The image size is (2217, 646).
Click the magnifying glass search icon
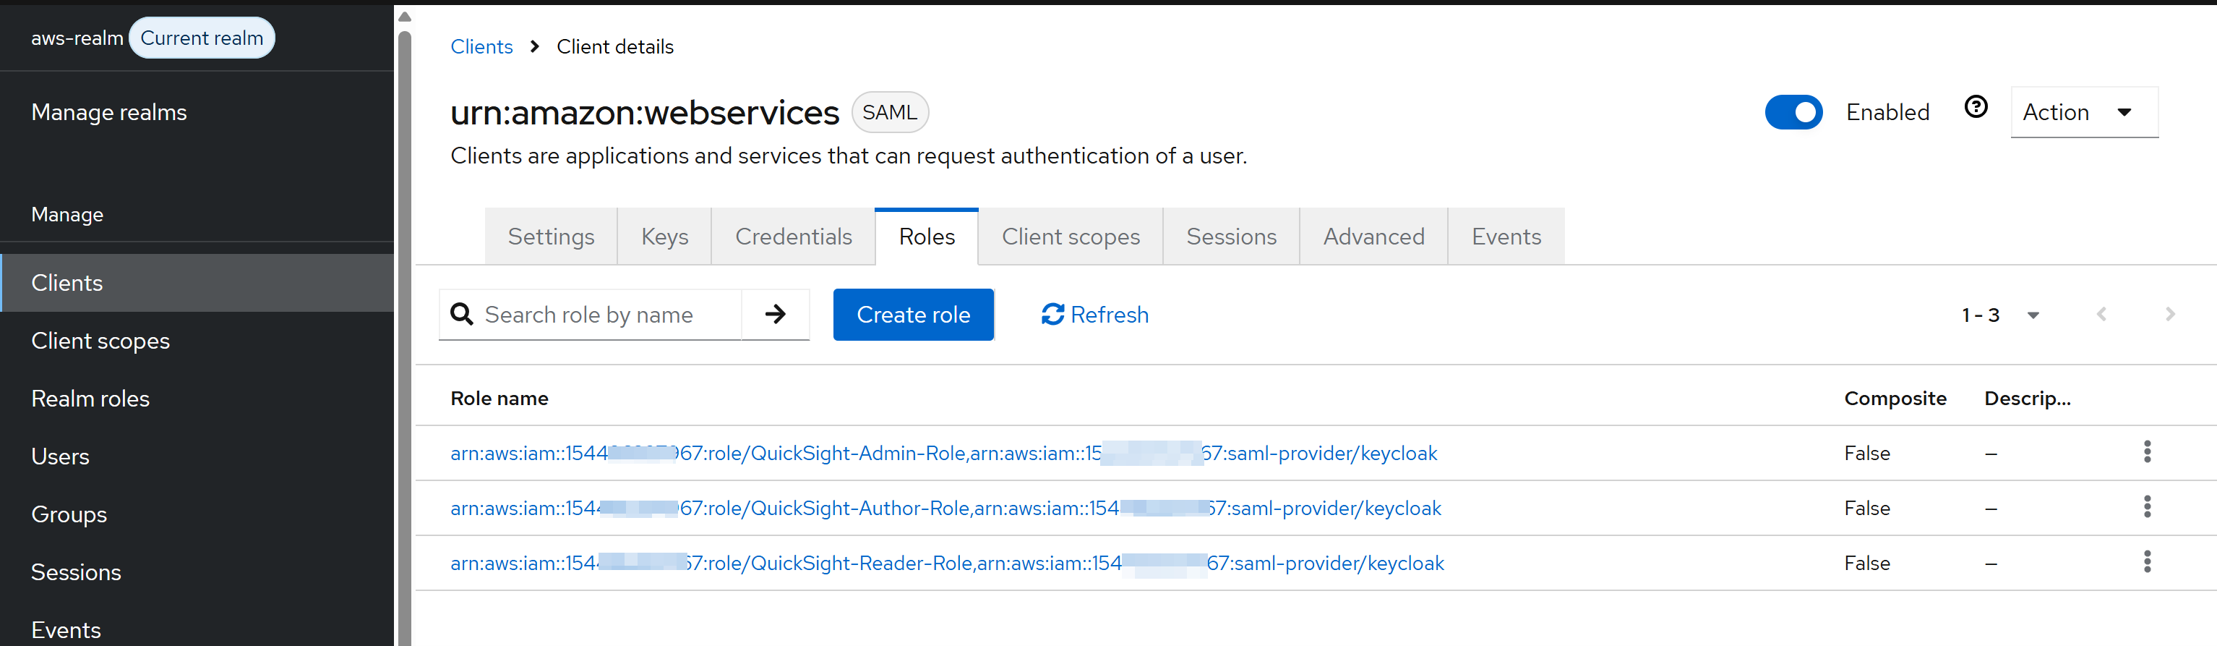[462, 315]
